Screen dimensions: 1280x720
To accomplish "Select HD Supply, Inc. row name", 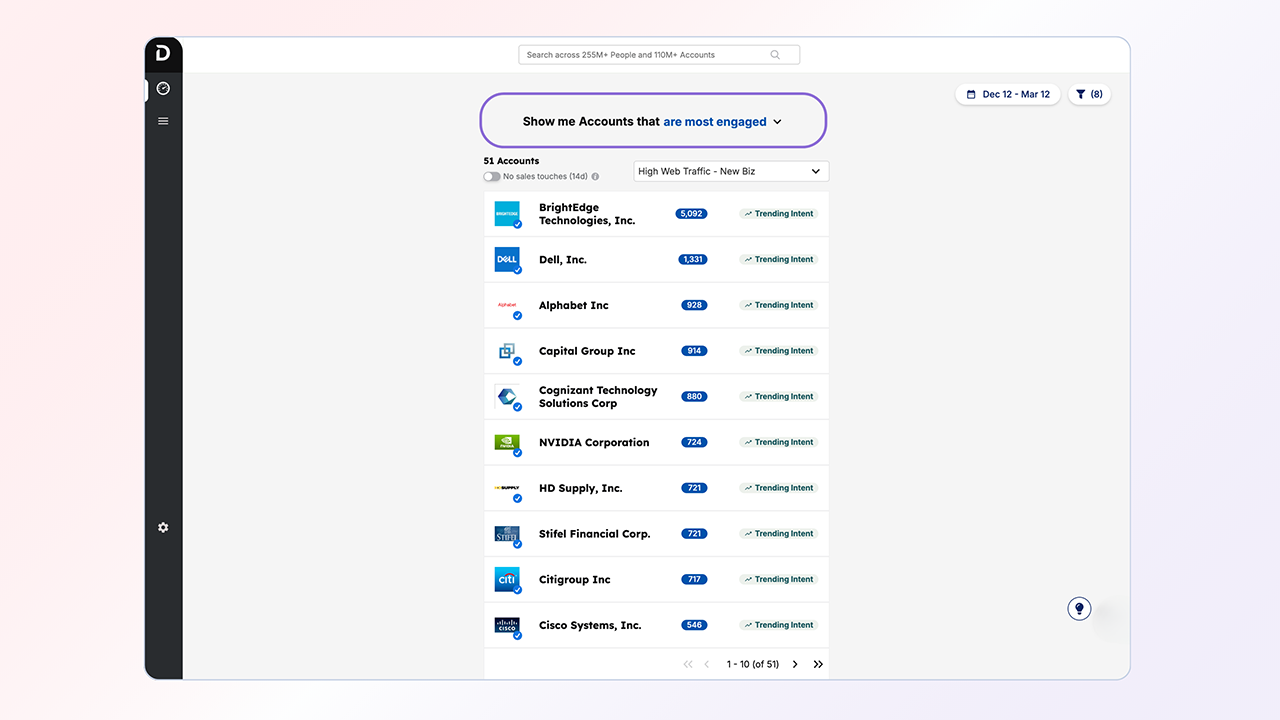I will (x=581, y=488).
